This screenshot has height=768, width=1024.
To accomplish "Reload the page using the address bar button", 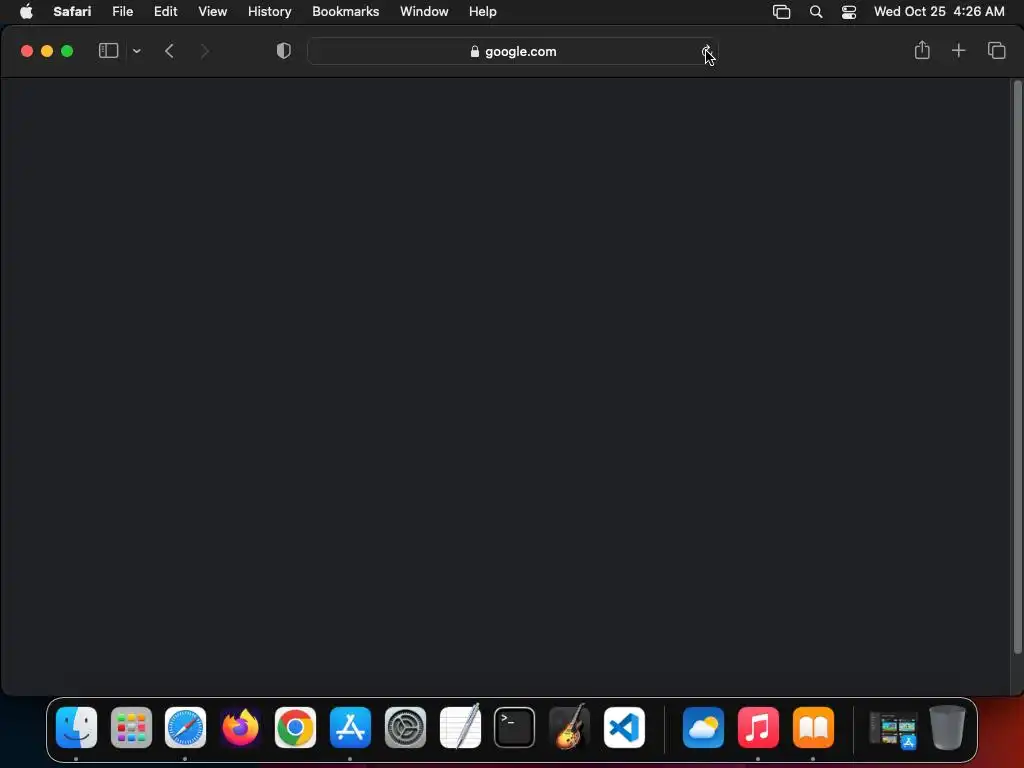I will 706,52.
